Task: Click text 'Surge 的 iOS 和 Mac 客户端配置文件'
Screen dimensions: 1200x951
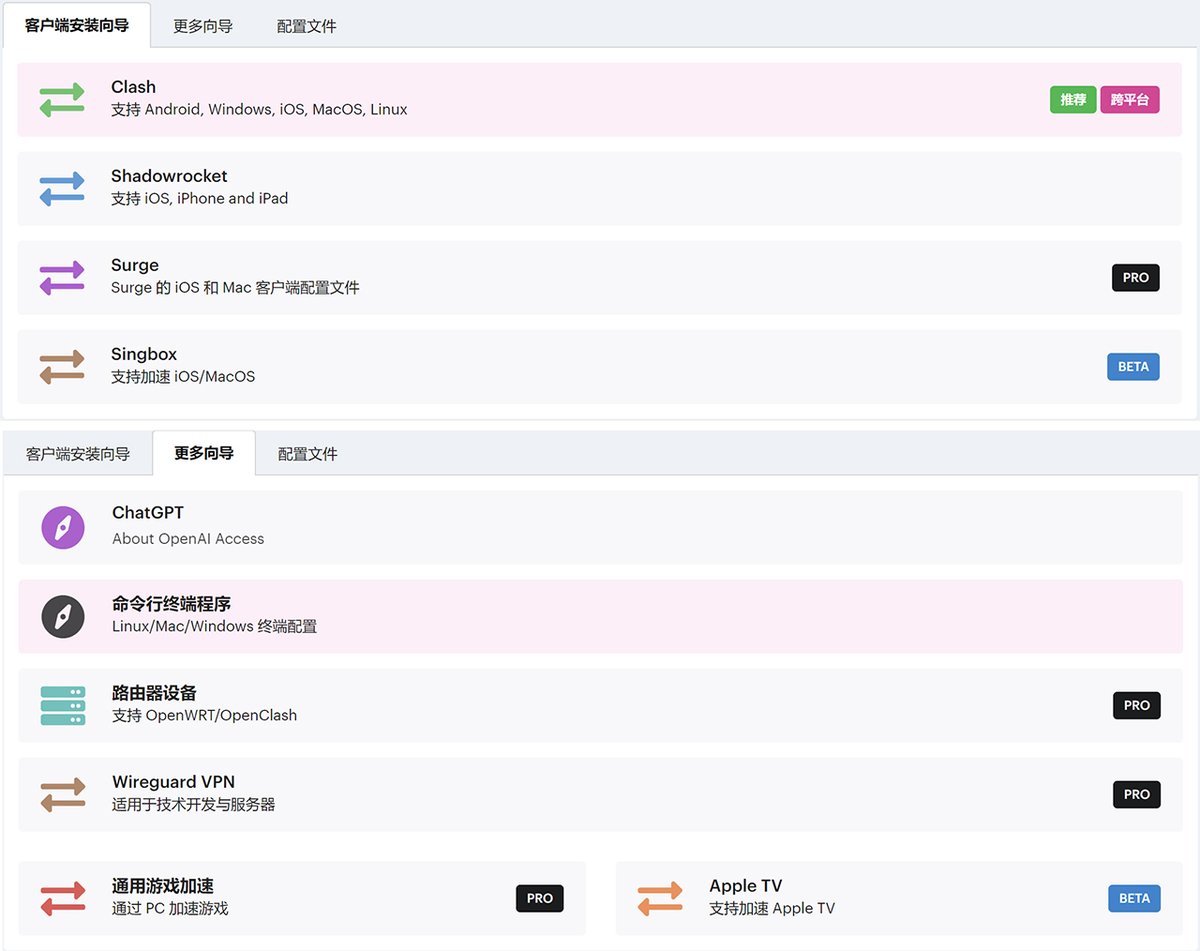Action: tap(235, 287)
